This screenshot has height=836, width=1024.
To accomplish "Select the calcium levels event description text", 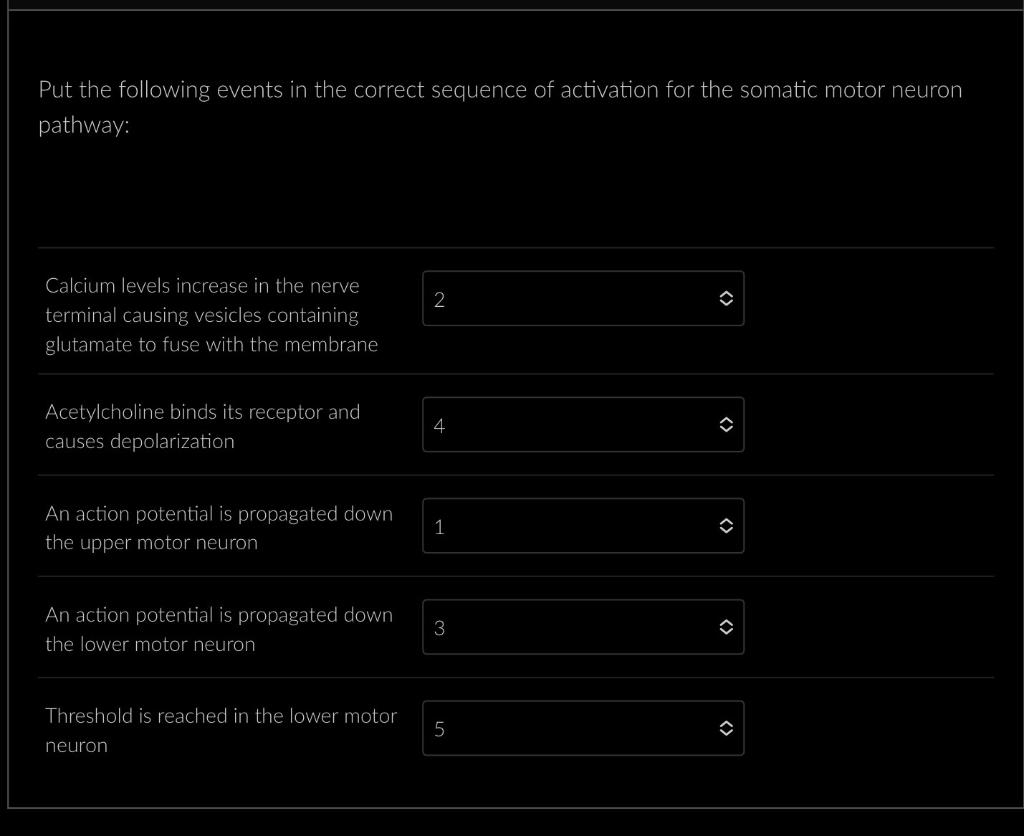I will coord(211,314).
